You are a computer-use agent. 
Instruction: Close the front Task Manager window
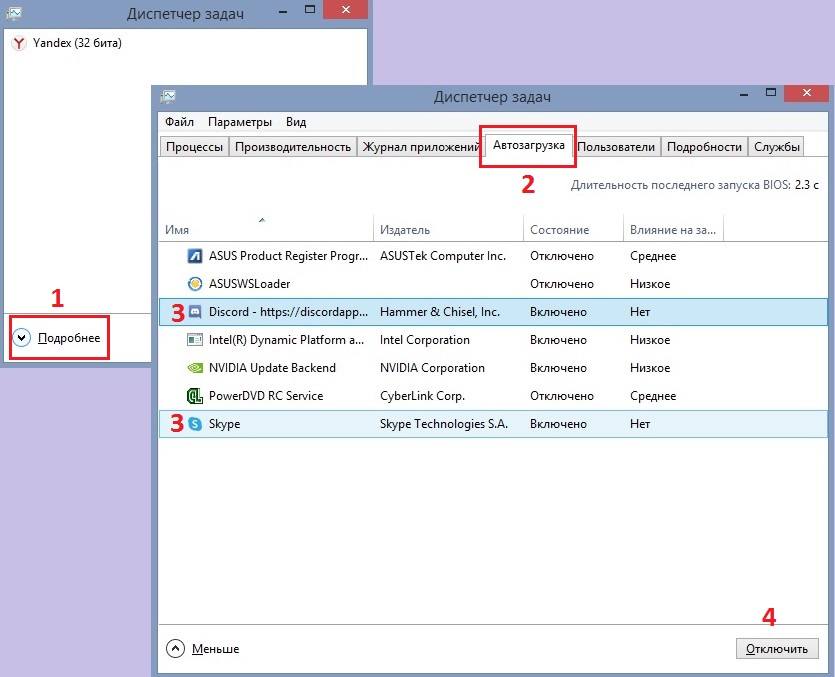coord(807,93)
